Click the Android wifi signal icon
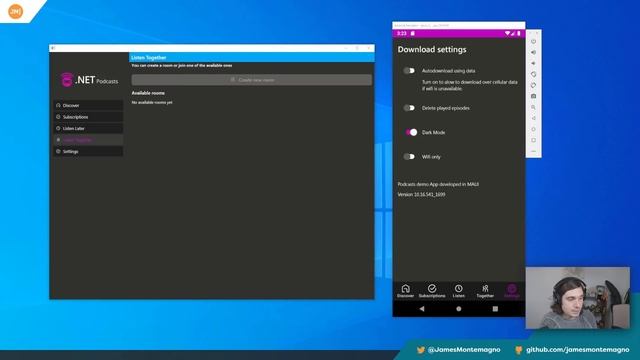The height and width of the screenshot is (360, 640). coord(507,33)
